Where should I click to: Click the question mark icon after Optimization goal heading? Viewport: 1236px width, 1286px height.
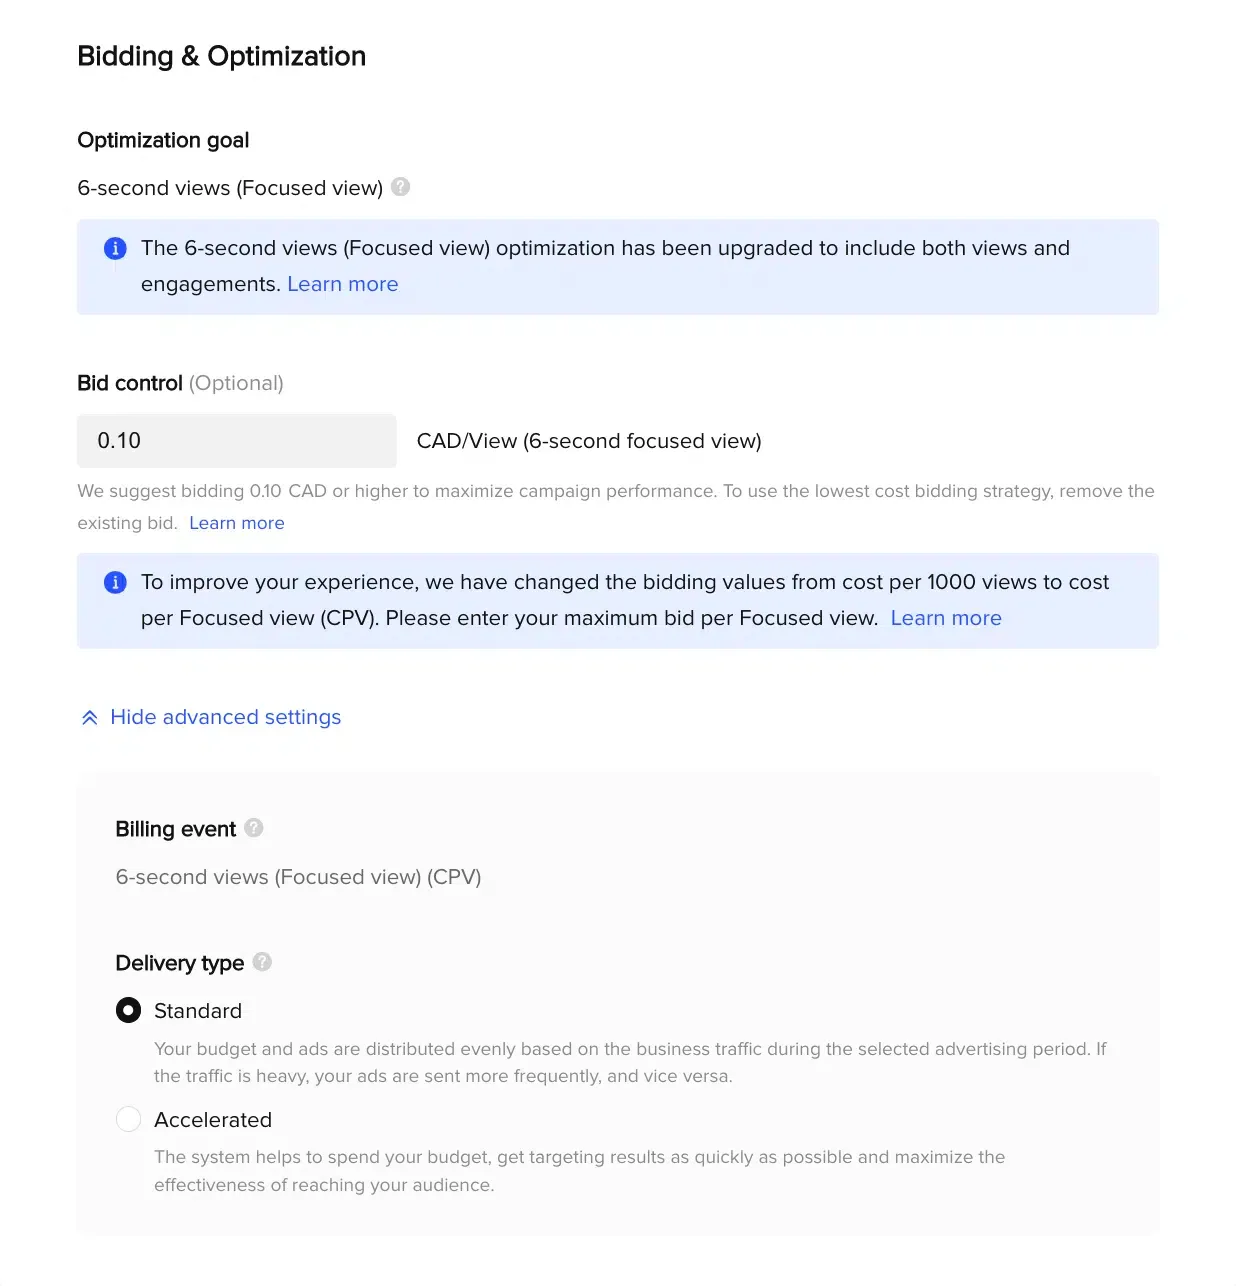[x=400, y=187]
